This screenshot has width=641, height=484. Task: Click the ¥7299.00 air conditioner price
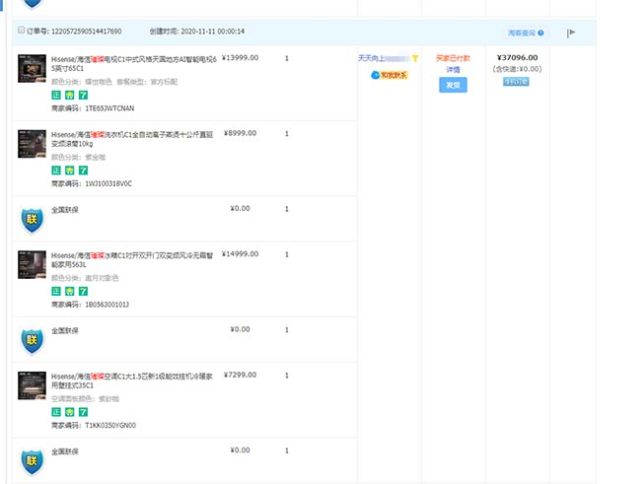point(240,375)
